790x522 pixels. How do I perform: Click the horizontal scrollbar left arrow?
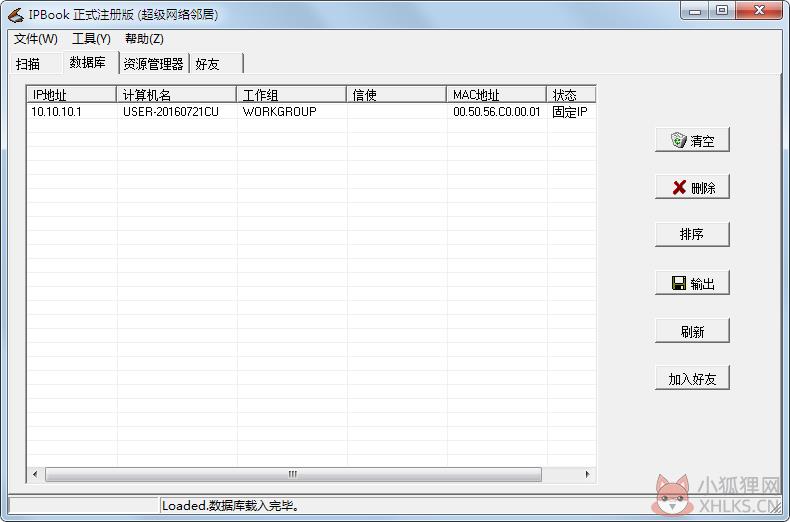point(35,474)
